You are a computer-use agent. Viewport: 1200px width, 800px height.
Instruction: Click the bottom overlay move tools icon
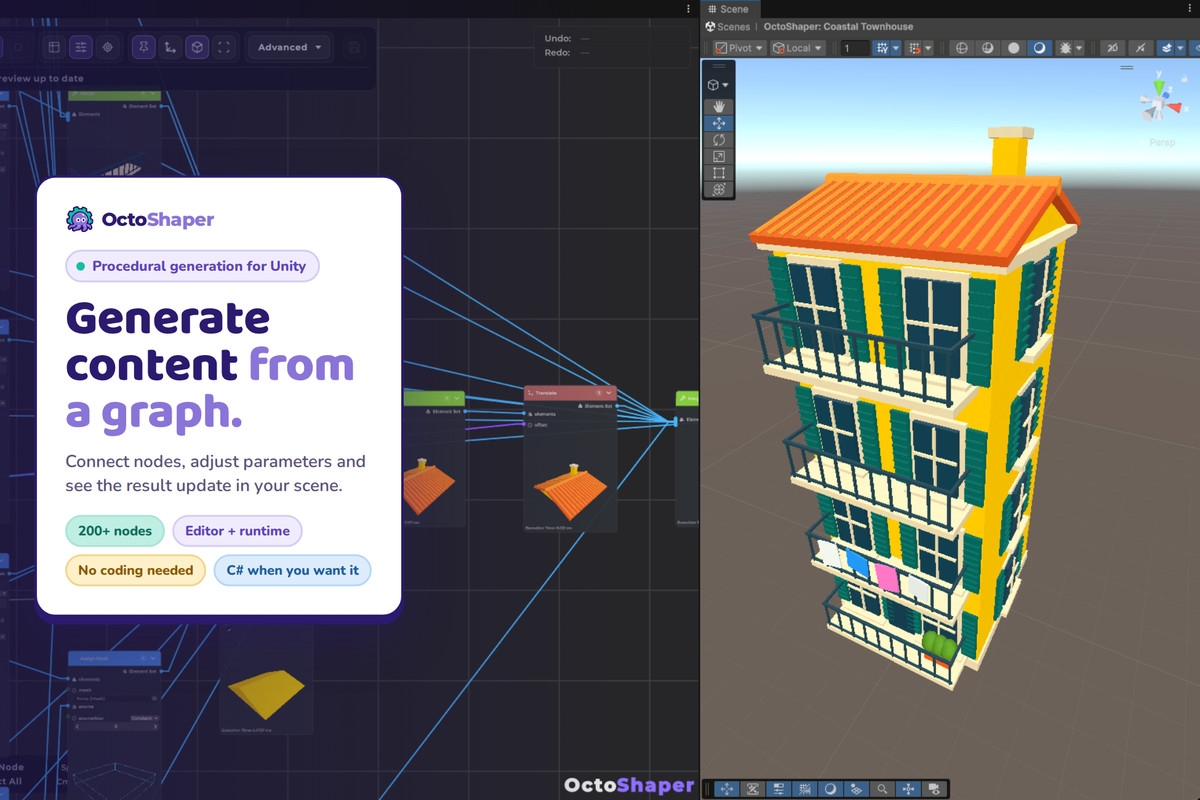[727, 789]
